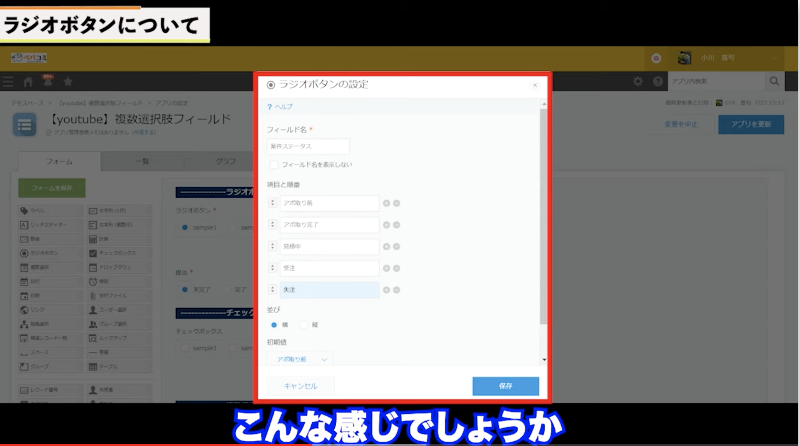Open the hamburger menu in top-left toolbar
This screenshot has height=446, width=800.
9,81
